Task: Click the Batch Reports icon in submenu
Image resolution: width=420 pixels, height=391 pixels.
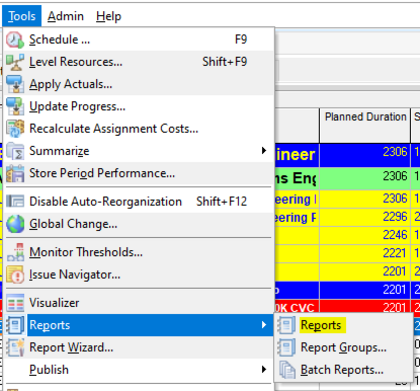Action: [x=286, y=370]
